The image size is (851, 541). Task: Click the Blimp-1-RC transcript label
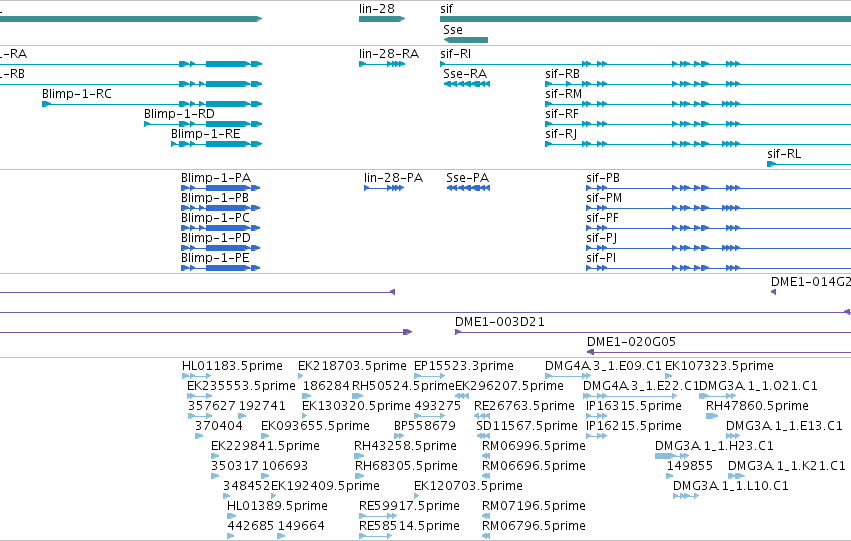(x=77, y=94)
